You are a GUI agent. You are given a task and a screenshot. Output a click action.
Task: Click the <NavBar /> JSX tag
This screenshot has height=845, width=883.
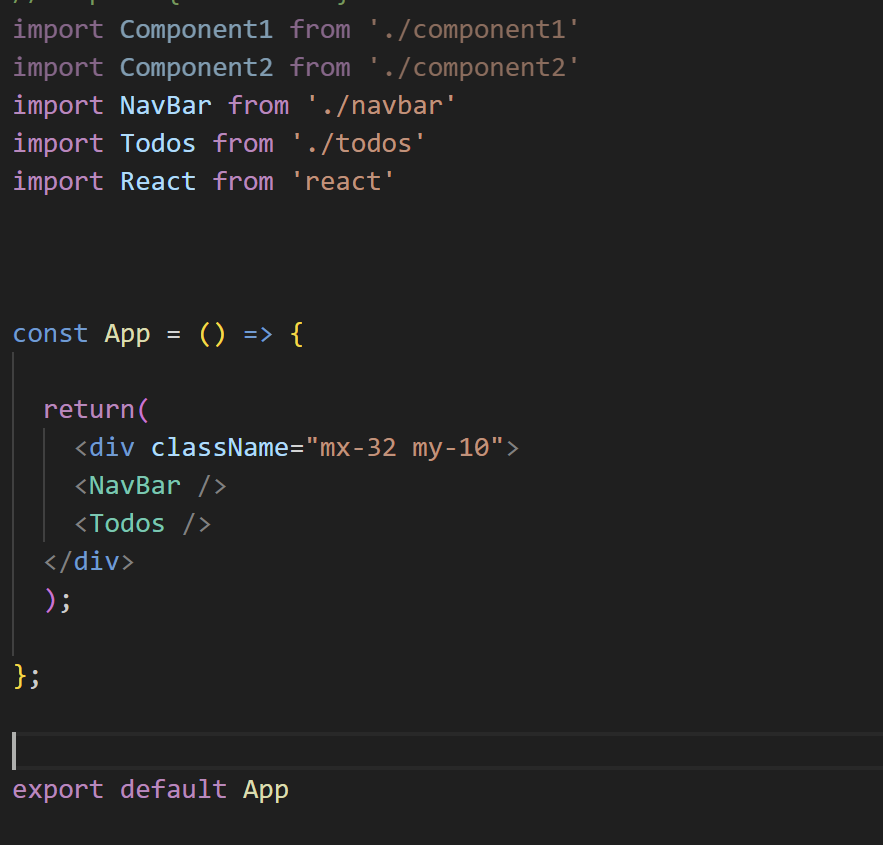point(150,485)
